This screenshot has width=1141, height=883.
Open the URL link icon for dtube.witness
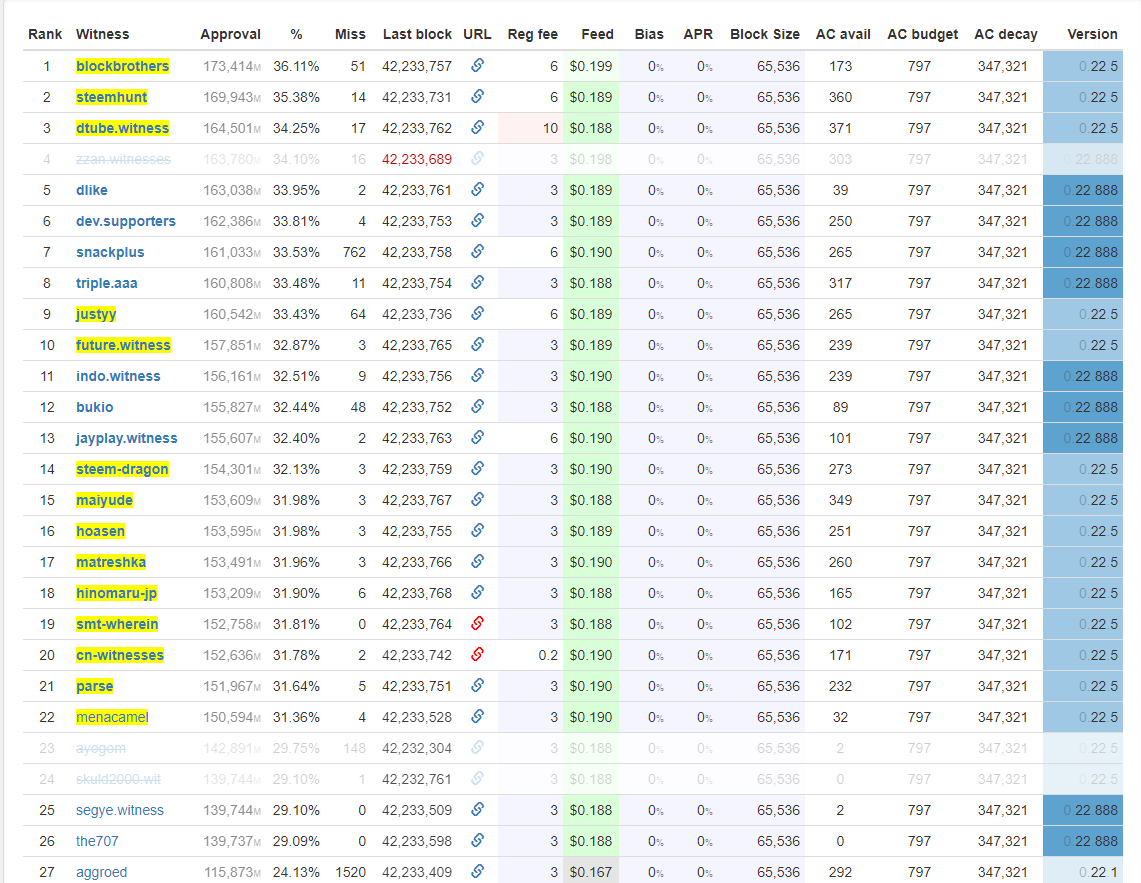(x=477, y=127)
